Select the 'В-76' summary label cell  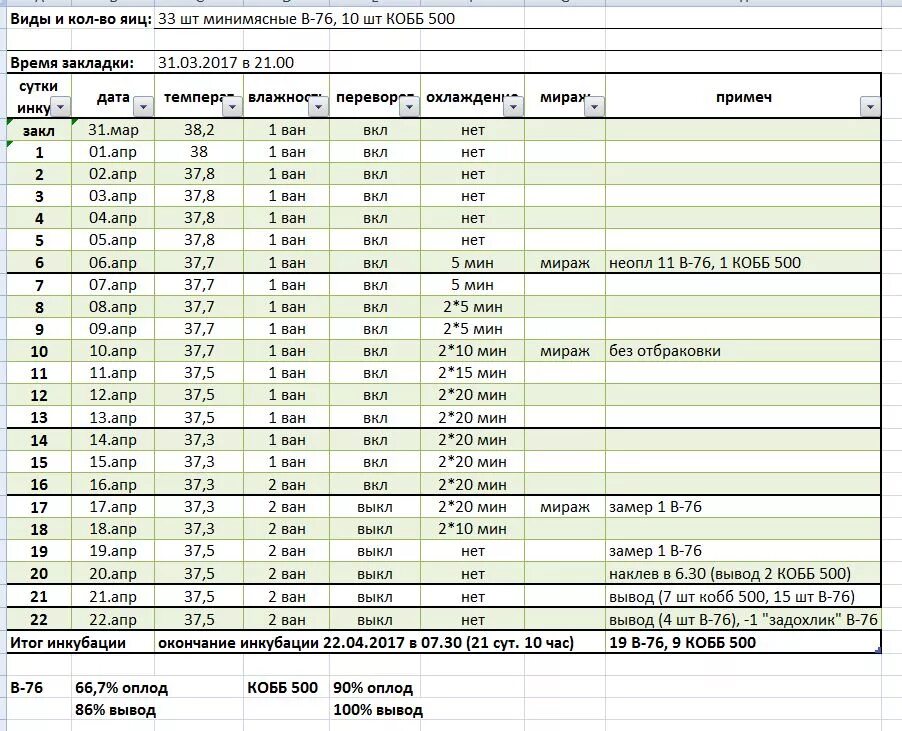(39, 688)
